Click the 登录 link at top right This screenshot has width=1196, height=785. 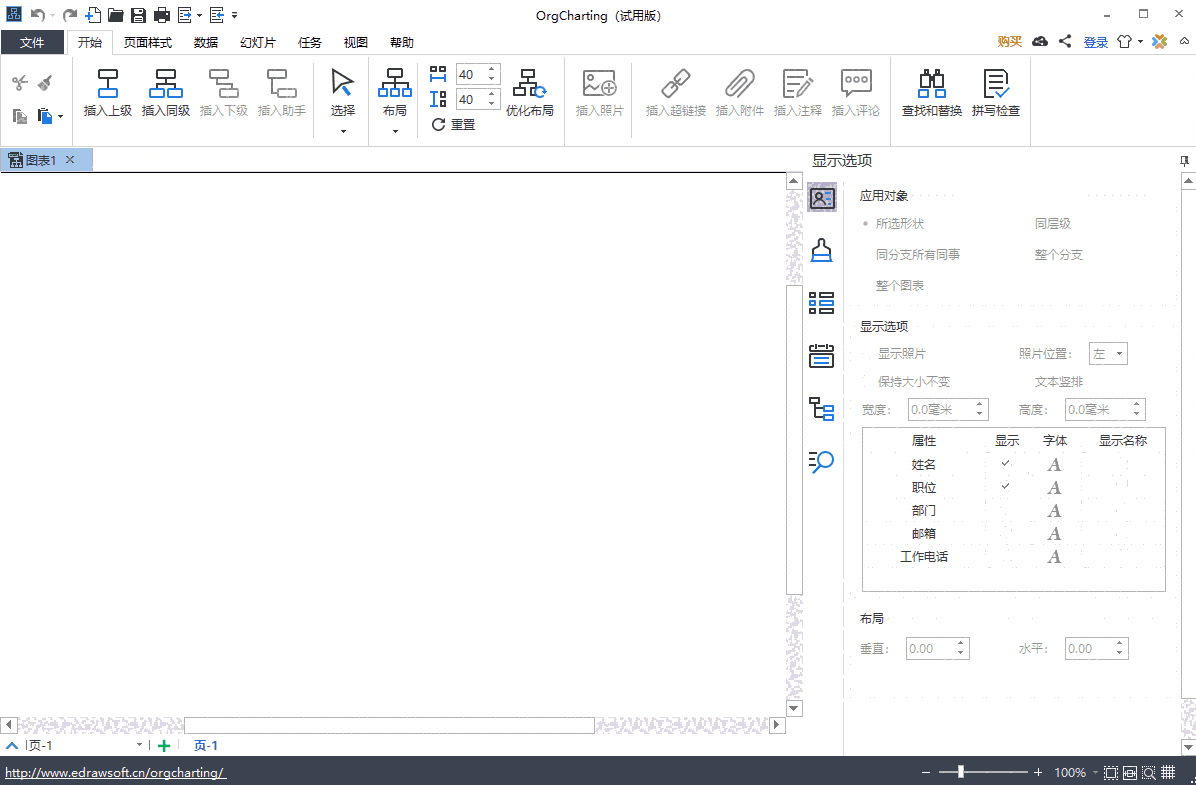(x=1095, y=42)
